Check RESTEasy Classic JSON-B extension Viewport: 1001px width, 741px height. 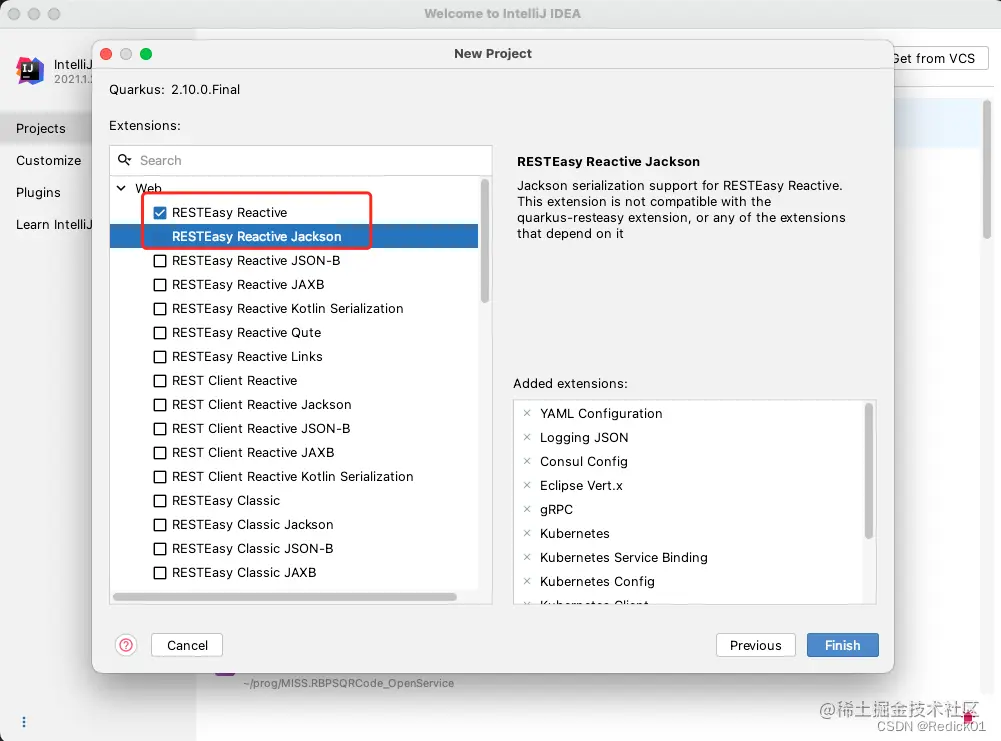(x=160, y=549)
